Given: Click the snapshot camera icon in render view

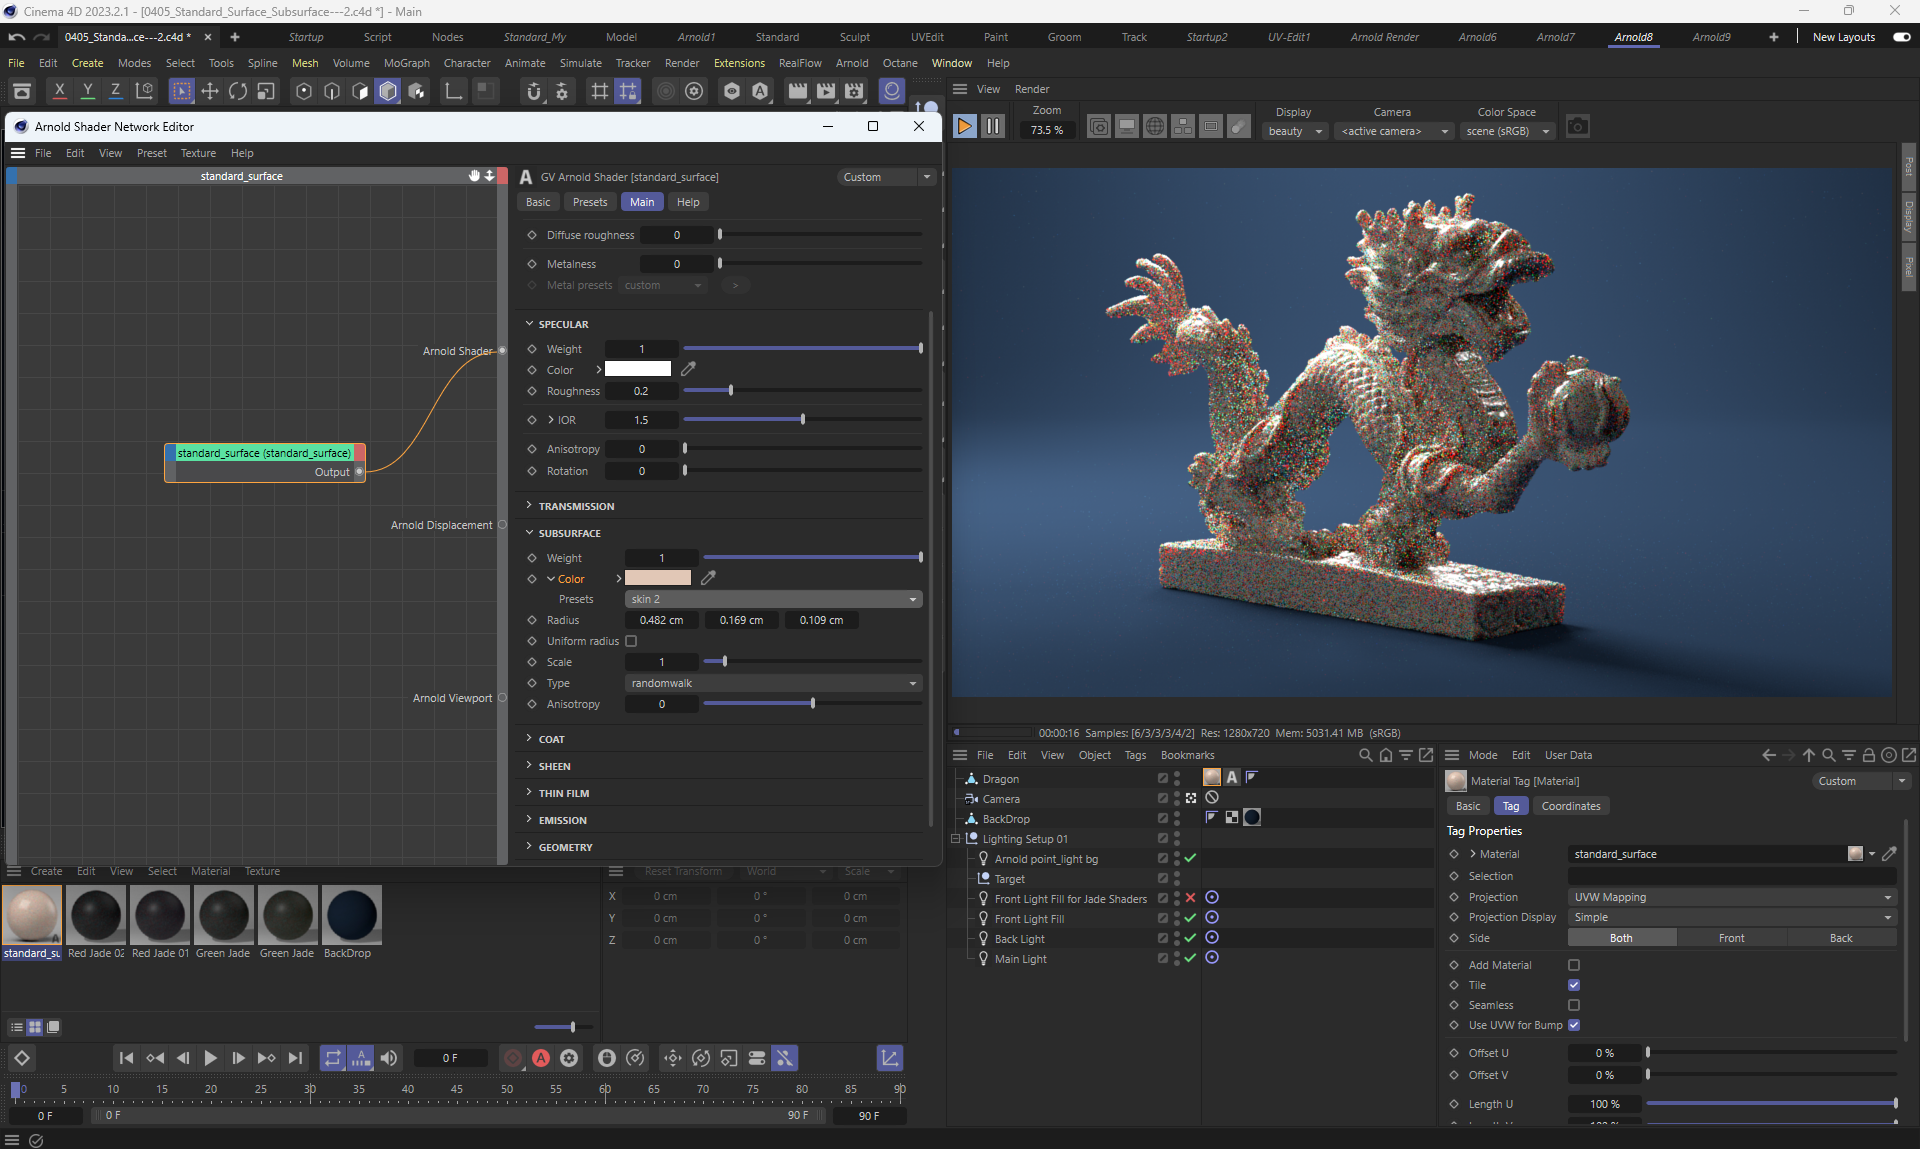Looking at the screenshot, I should pos(1577,127).
